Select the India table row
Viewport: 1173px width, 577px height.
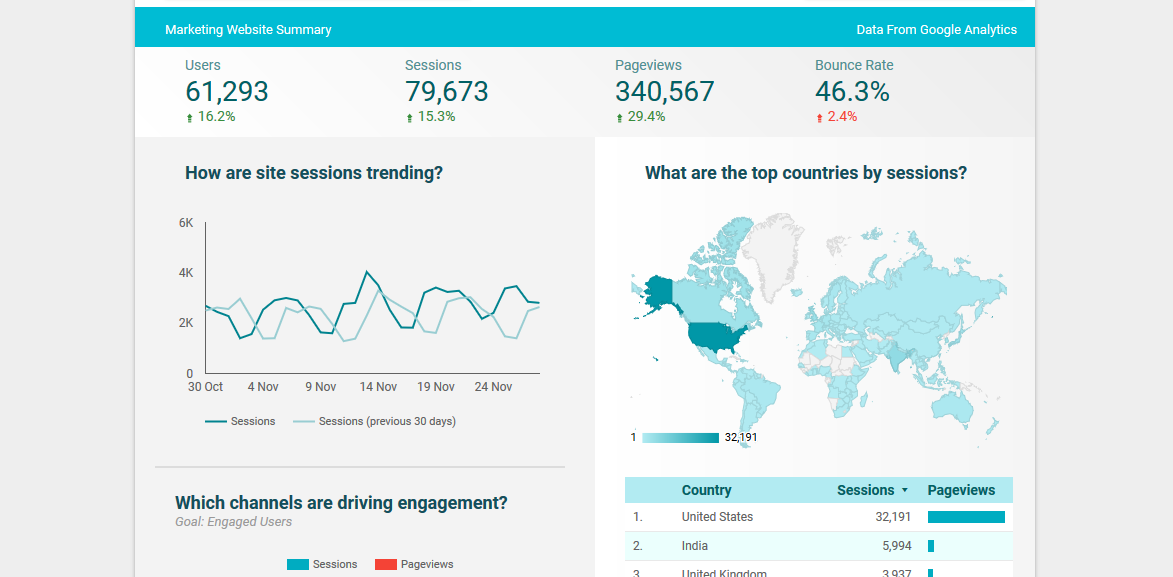[x=694, y=546]
